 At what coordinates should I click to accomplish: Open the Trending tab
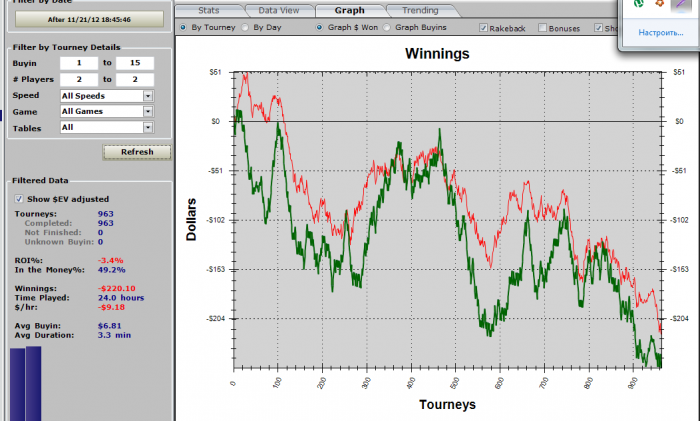420,10
